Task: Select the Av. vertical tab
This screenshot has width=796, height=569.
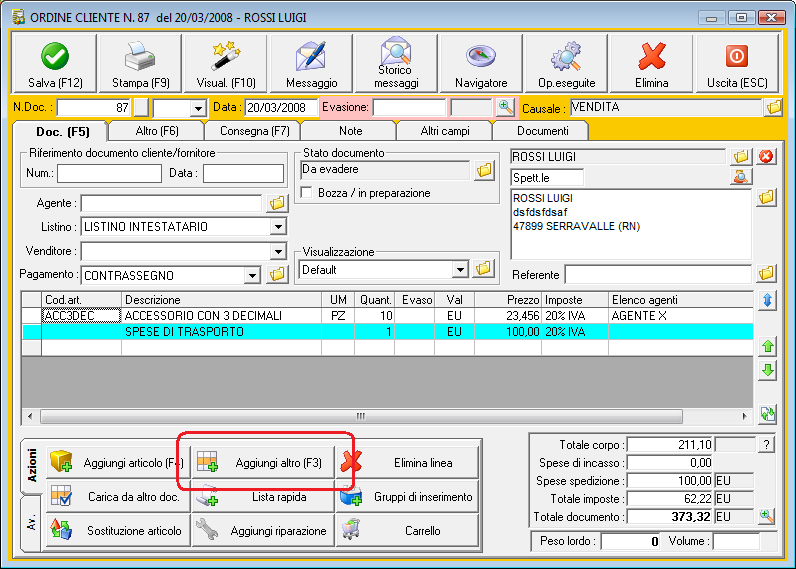Action: click(x=32, y=523)
